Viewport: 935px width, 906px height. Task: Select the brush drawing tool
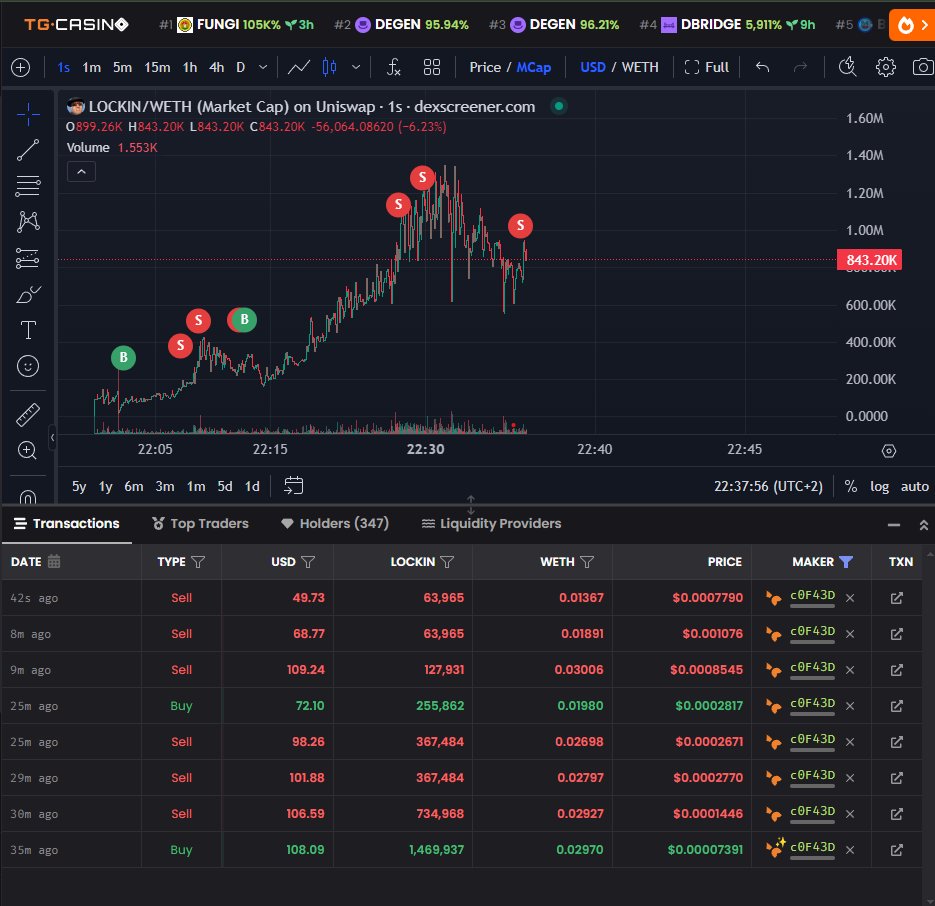[27, 294]
